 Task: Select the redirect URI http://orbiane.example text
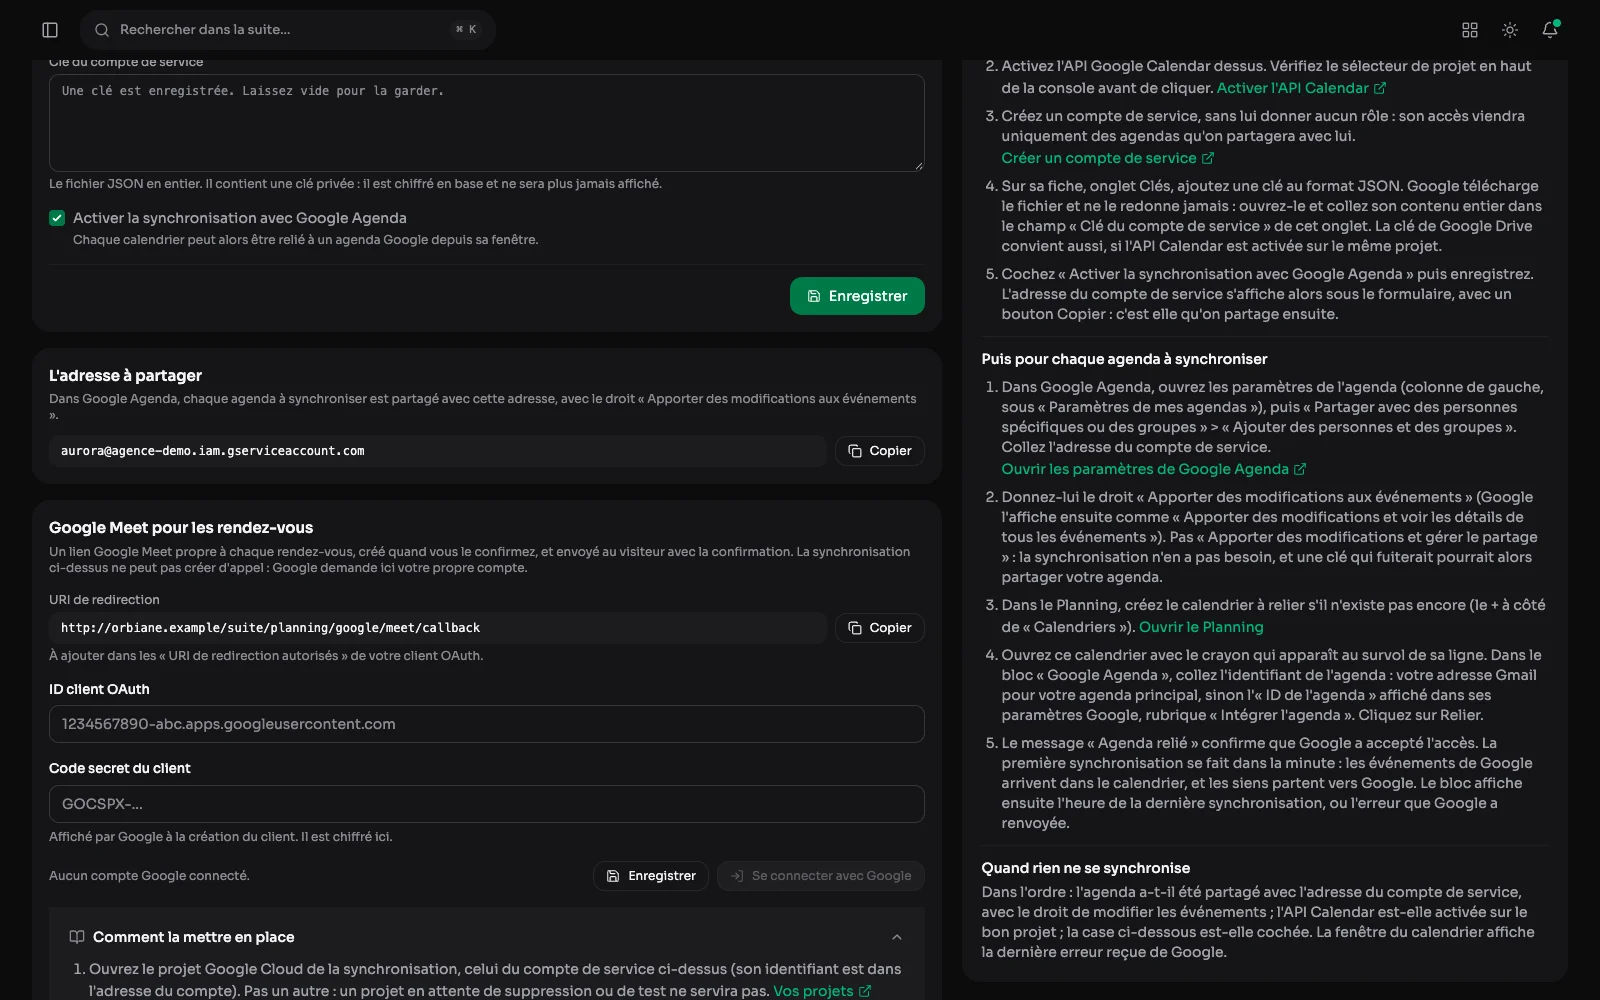tap(270, 628)
